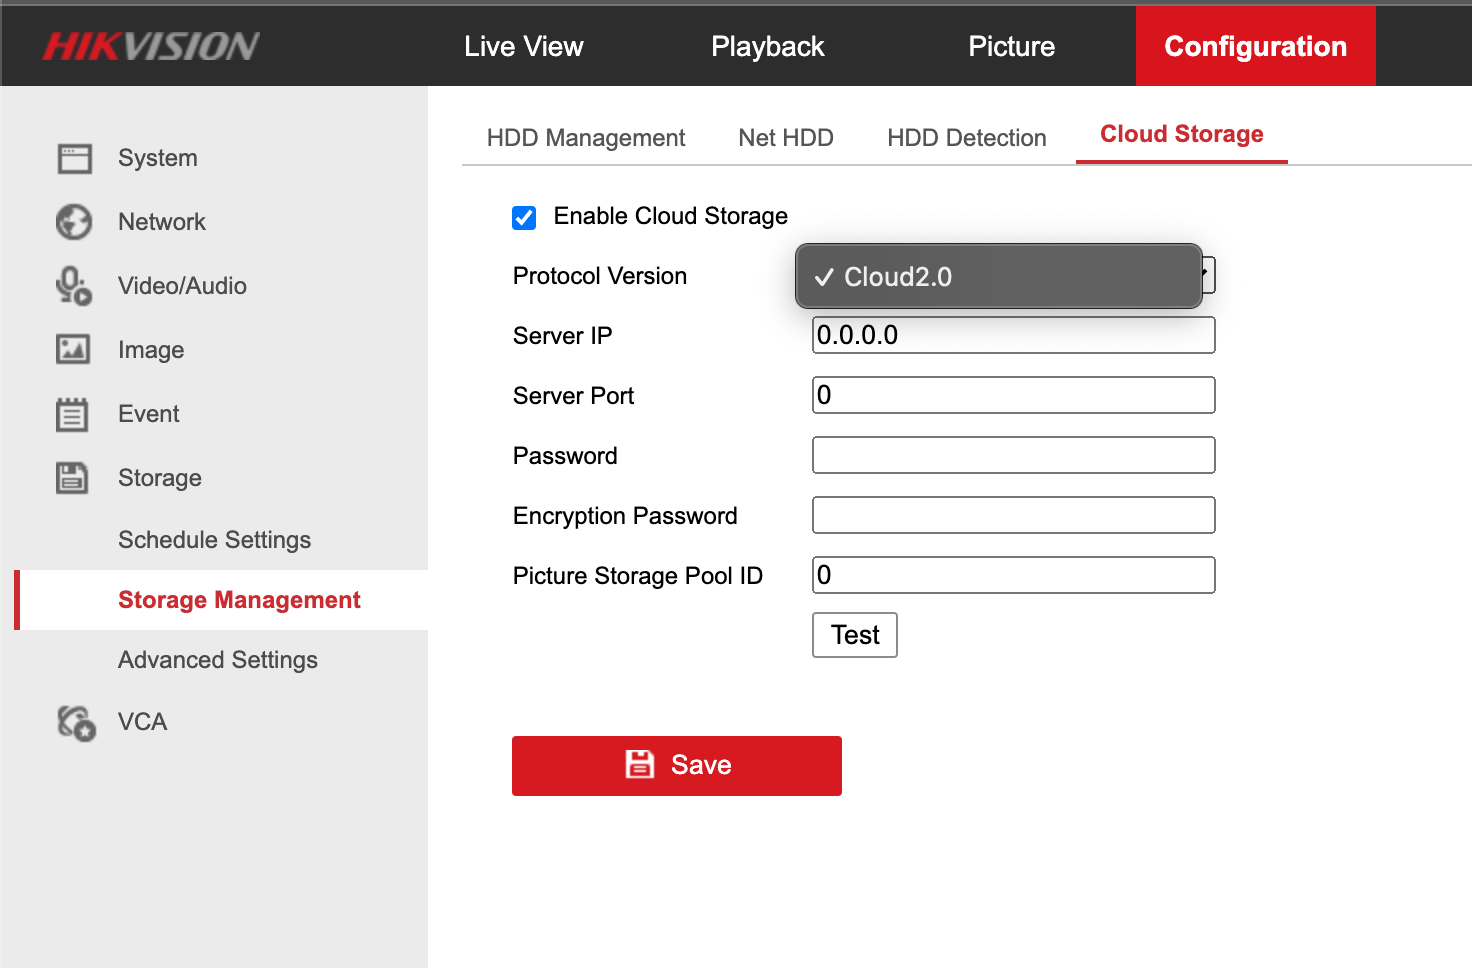Uncheck the Enable Cloud Storage checkbox
The image size is (1472, 968).
click(x=524, y=218)
